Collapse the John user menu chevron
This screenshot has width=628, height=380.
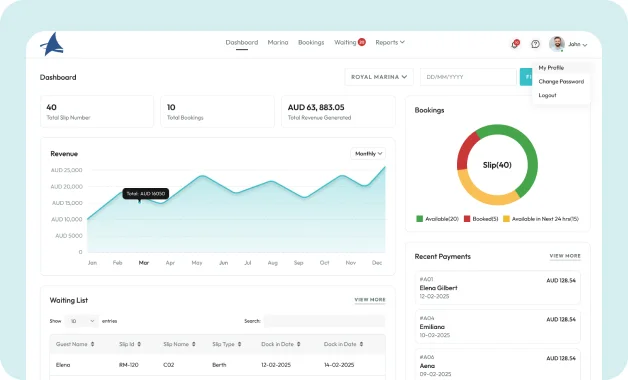click(x=585, y=45)
